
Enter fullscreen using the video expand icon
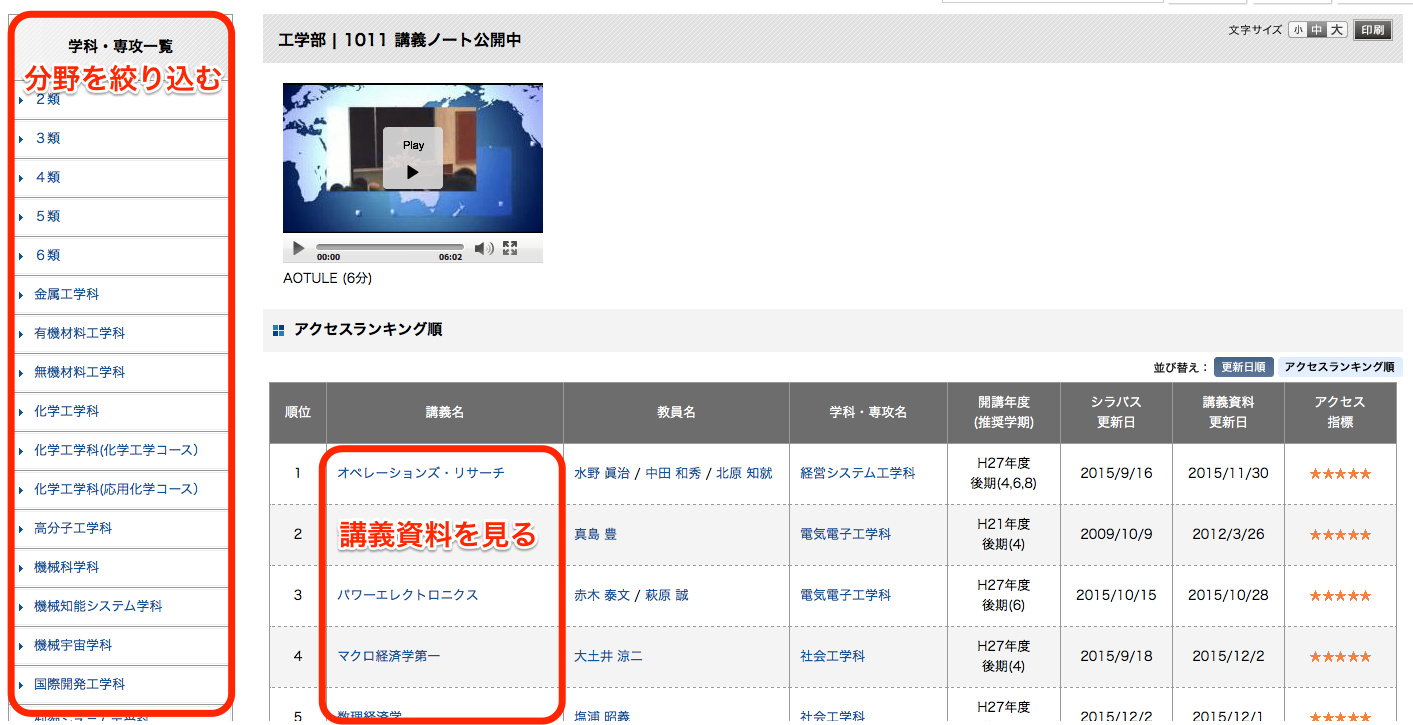click(x=510, y=248)
